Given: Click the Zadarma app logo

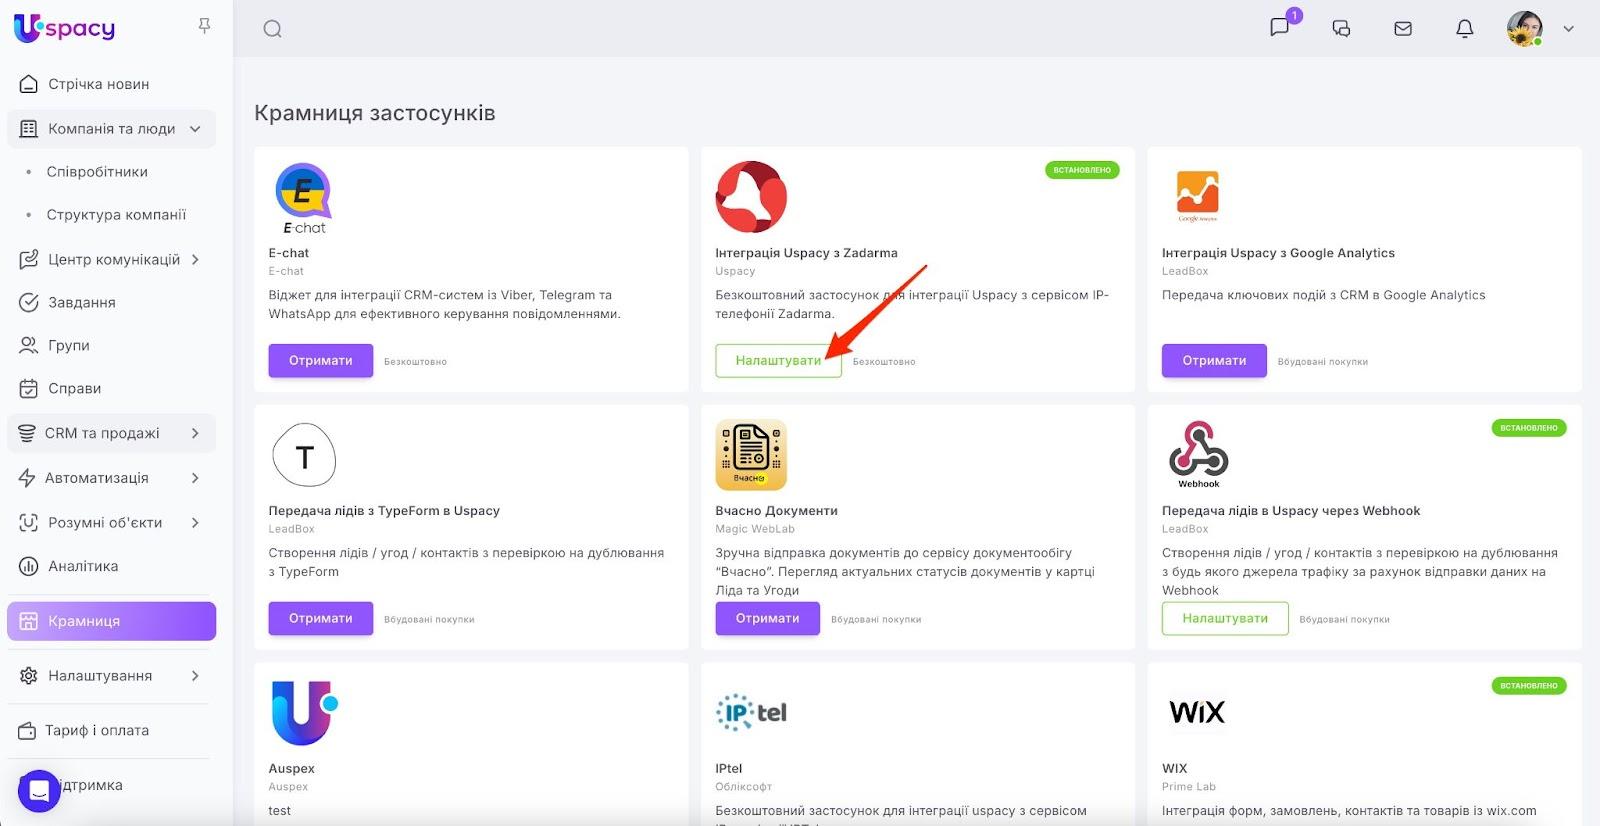Looking at the screenshot, I should 751,197.
